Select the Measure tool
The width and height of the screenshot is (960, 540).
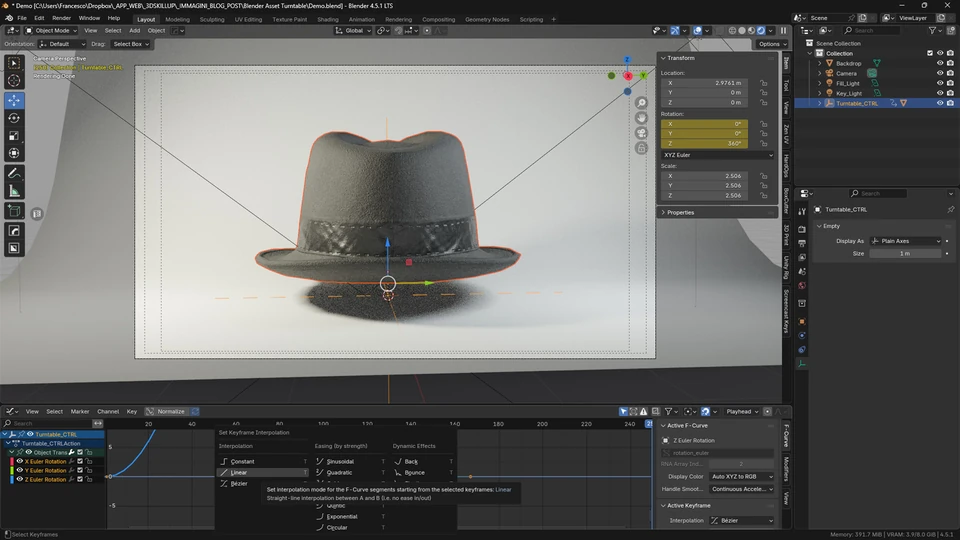[14, 192]
